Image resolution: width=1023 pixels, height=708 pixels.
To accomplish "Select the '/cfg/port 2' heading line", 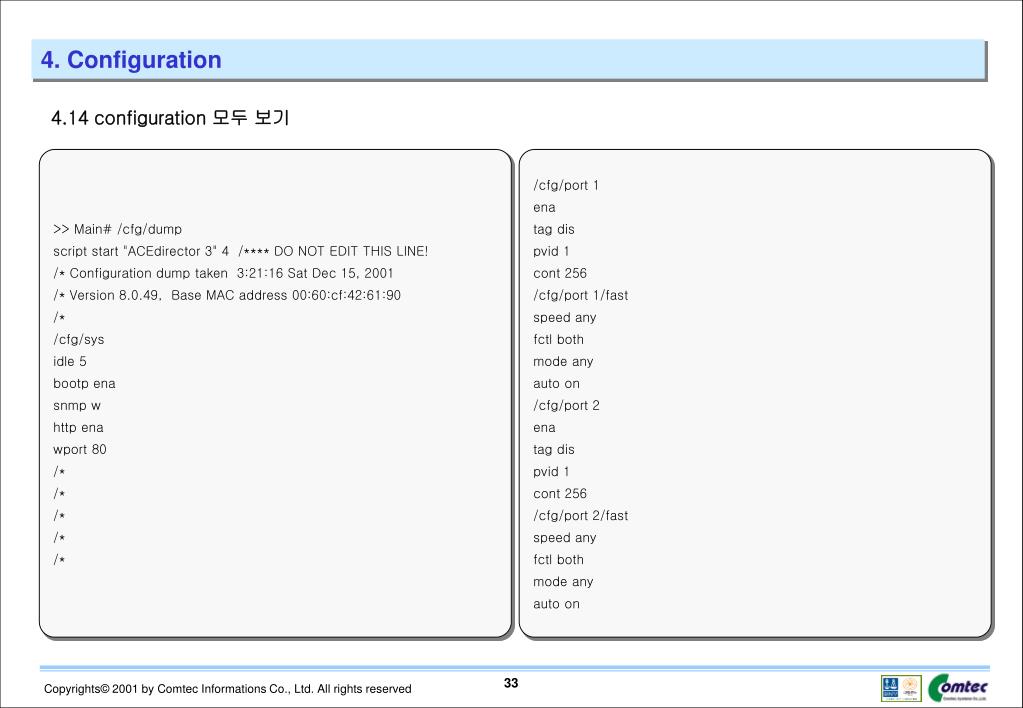I will coord(566,406).
